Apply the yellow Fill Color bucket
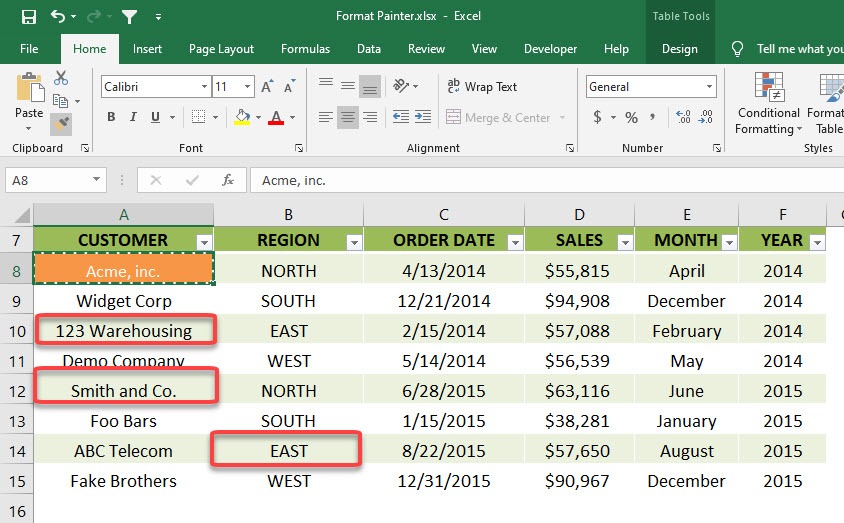The width and height of the screenshot is (844, 523). 242,117
